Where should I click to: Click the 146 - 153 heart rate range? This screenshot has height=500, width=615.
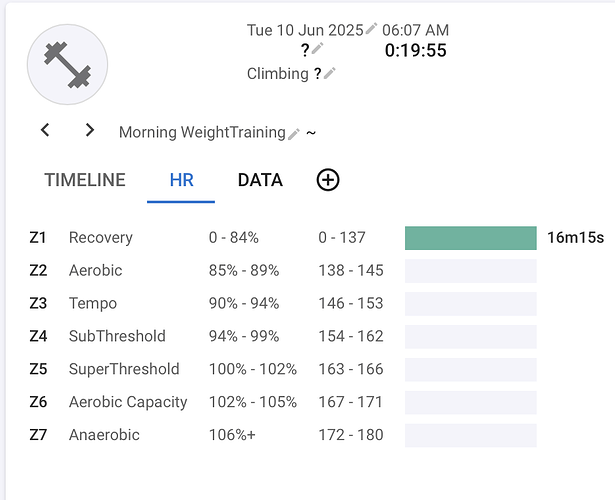[x=351, y=304]
